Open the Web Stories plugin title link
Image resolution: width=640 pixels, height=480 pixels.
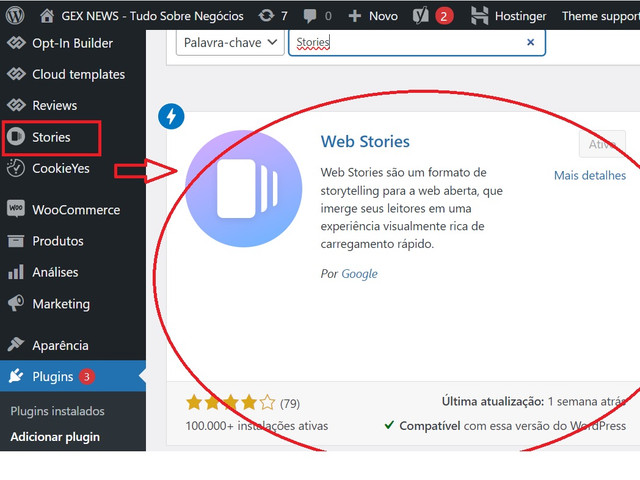click(365, 142)
